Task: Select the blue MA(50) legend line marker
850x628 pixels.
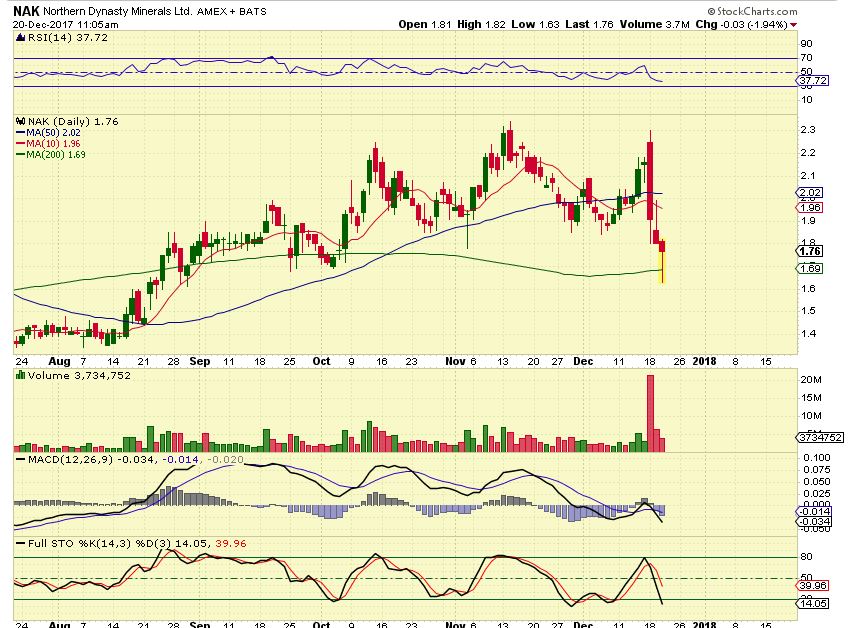Action: click(21, 133)
